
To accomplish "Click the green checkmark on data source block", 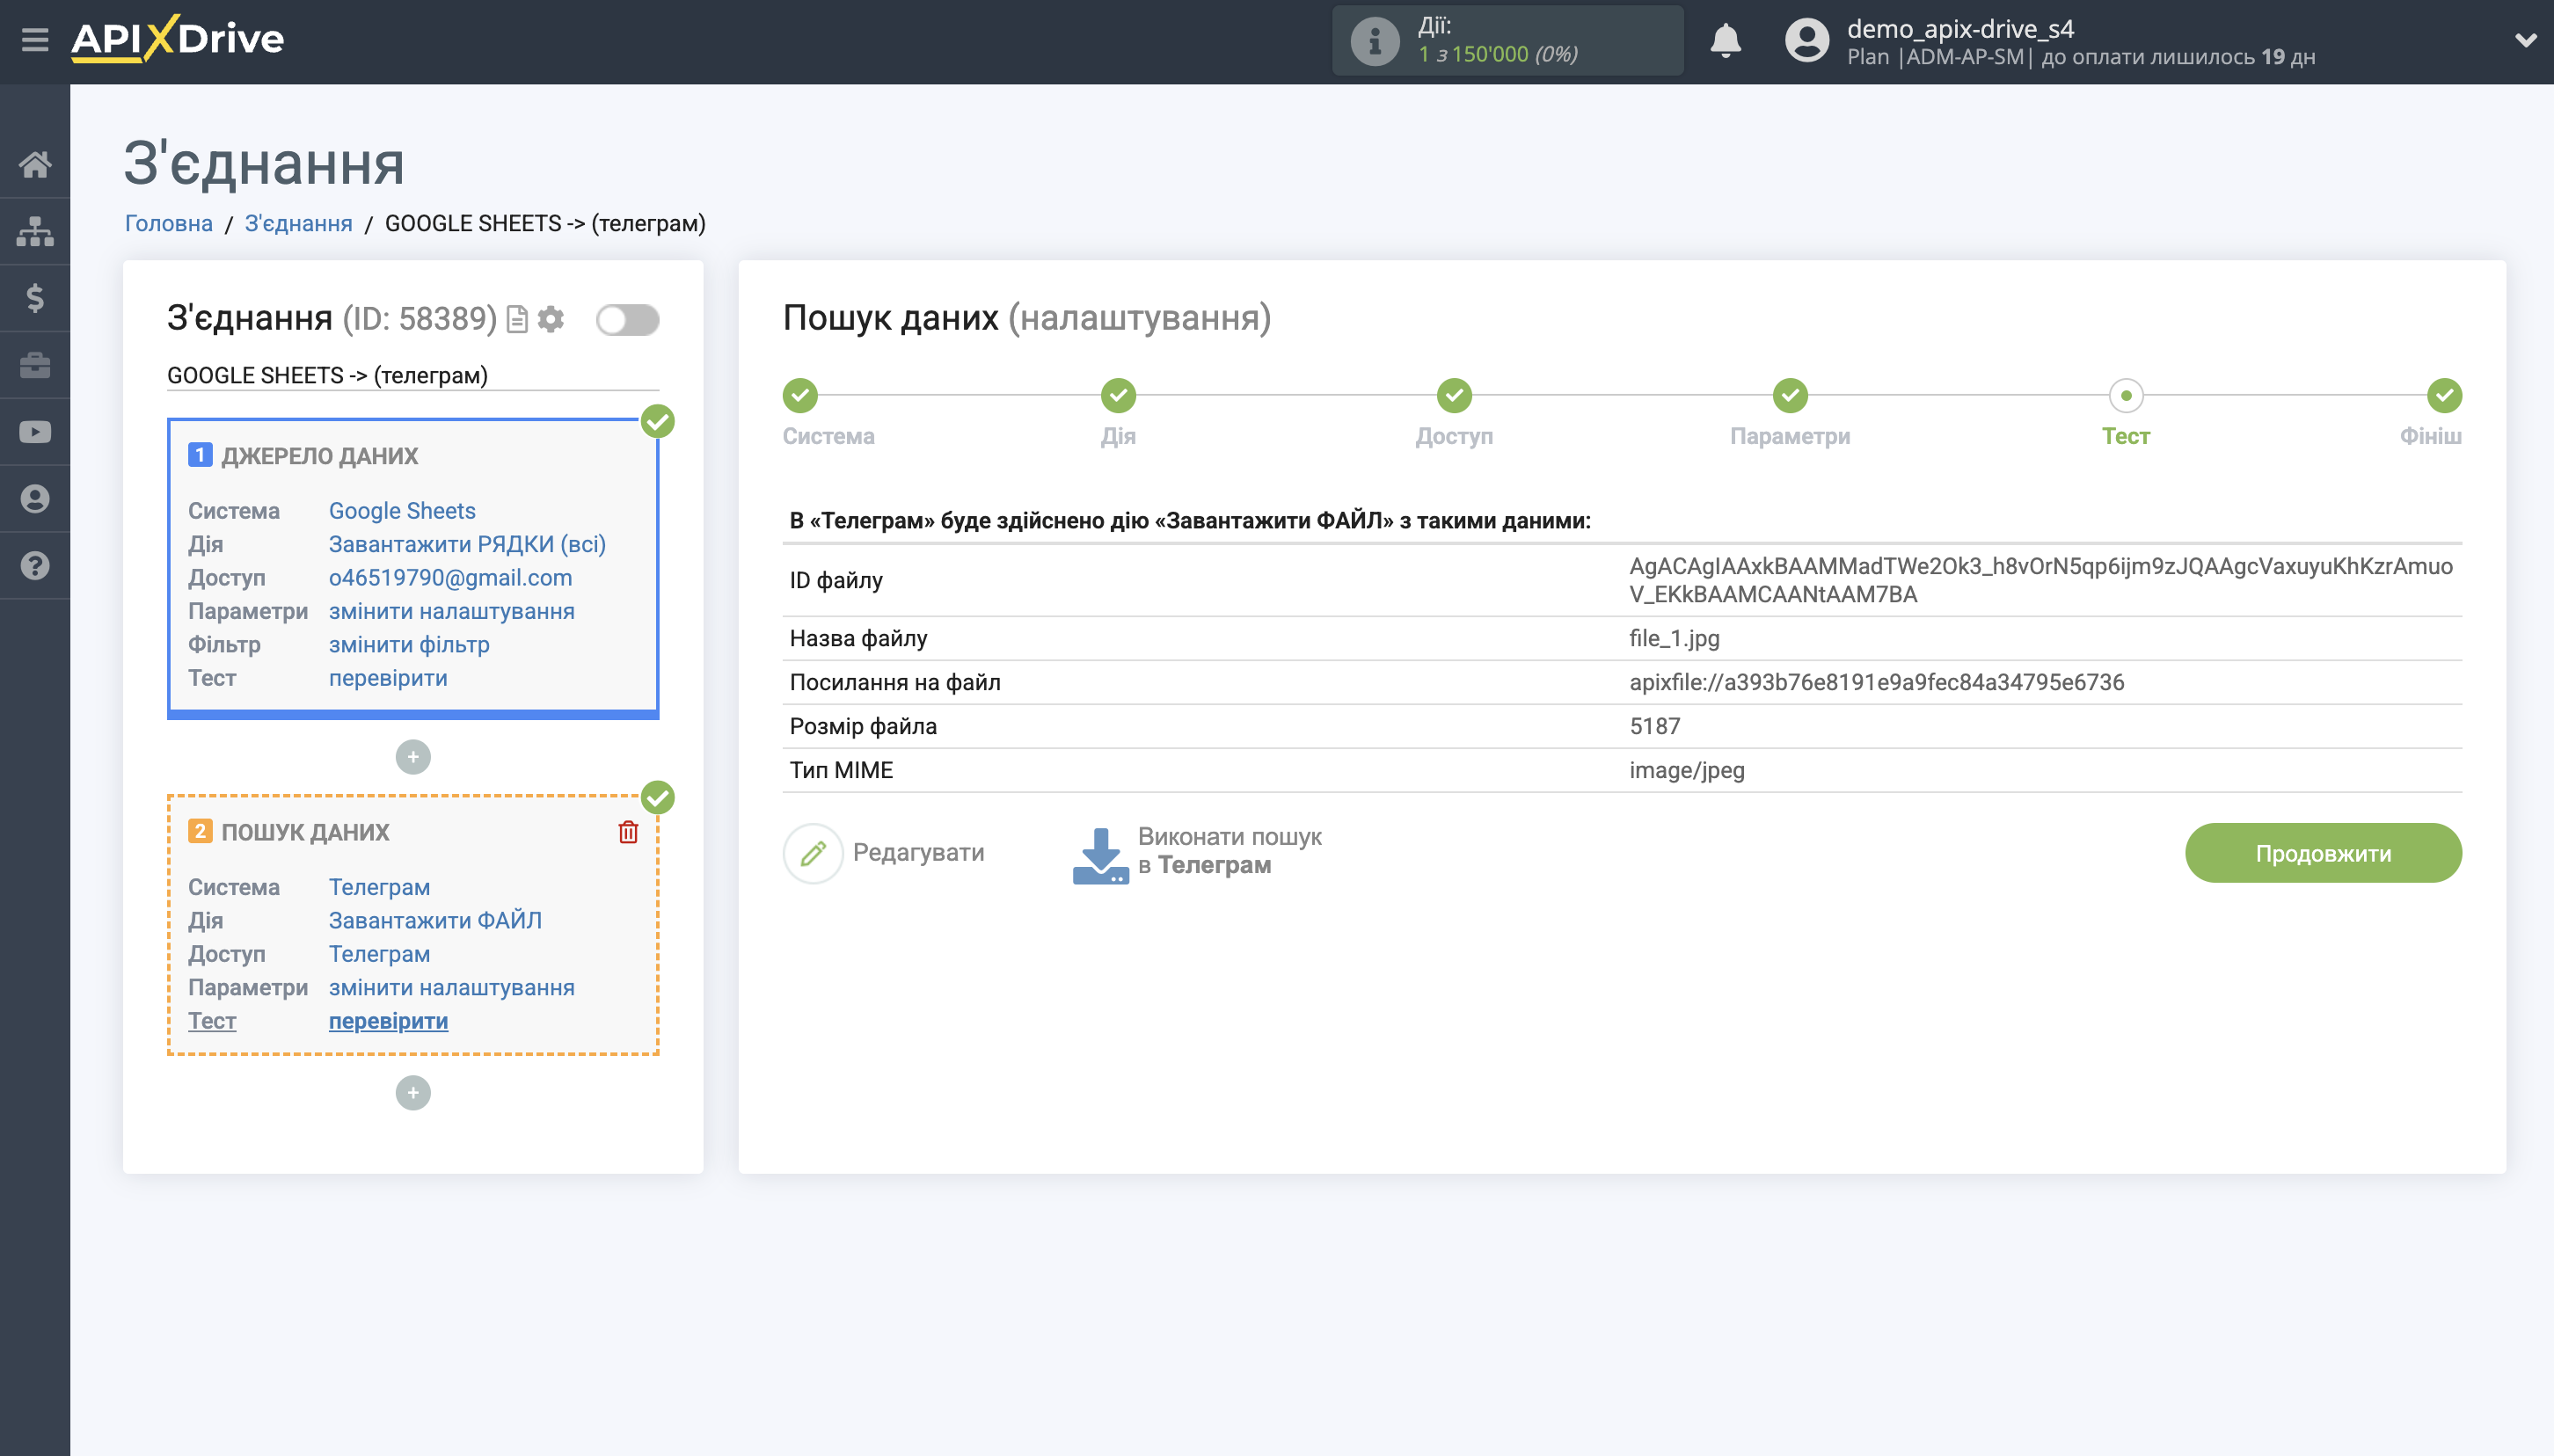I will 657,423.
